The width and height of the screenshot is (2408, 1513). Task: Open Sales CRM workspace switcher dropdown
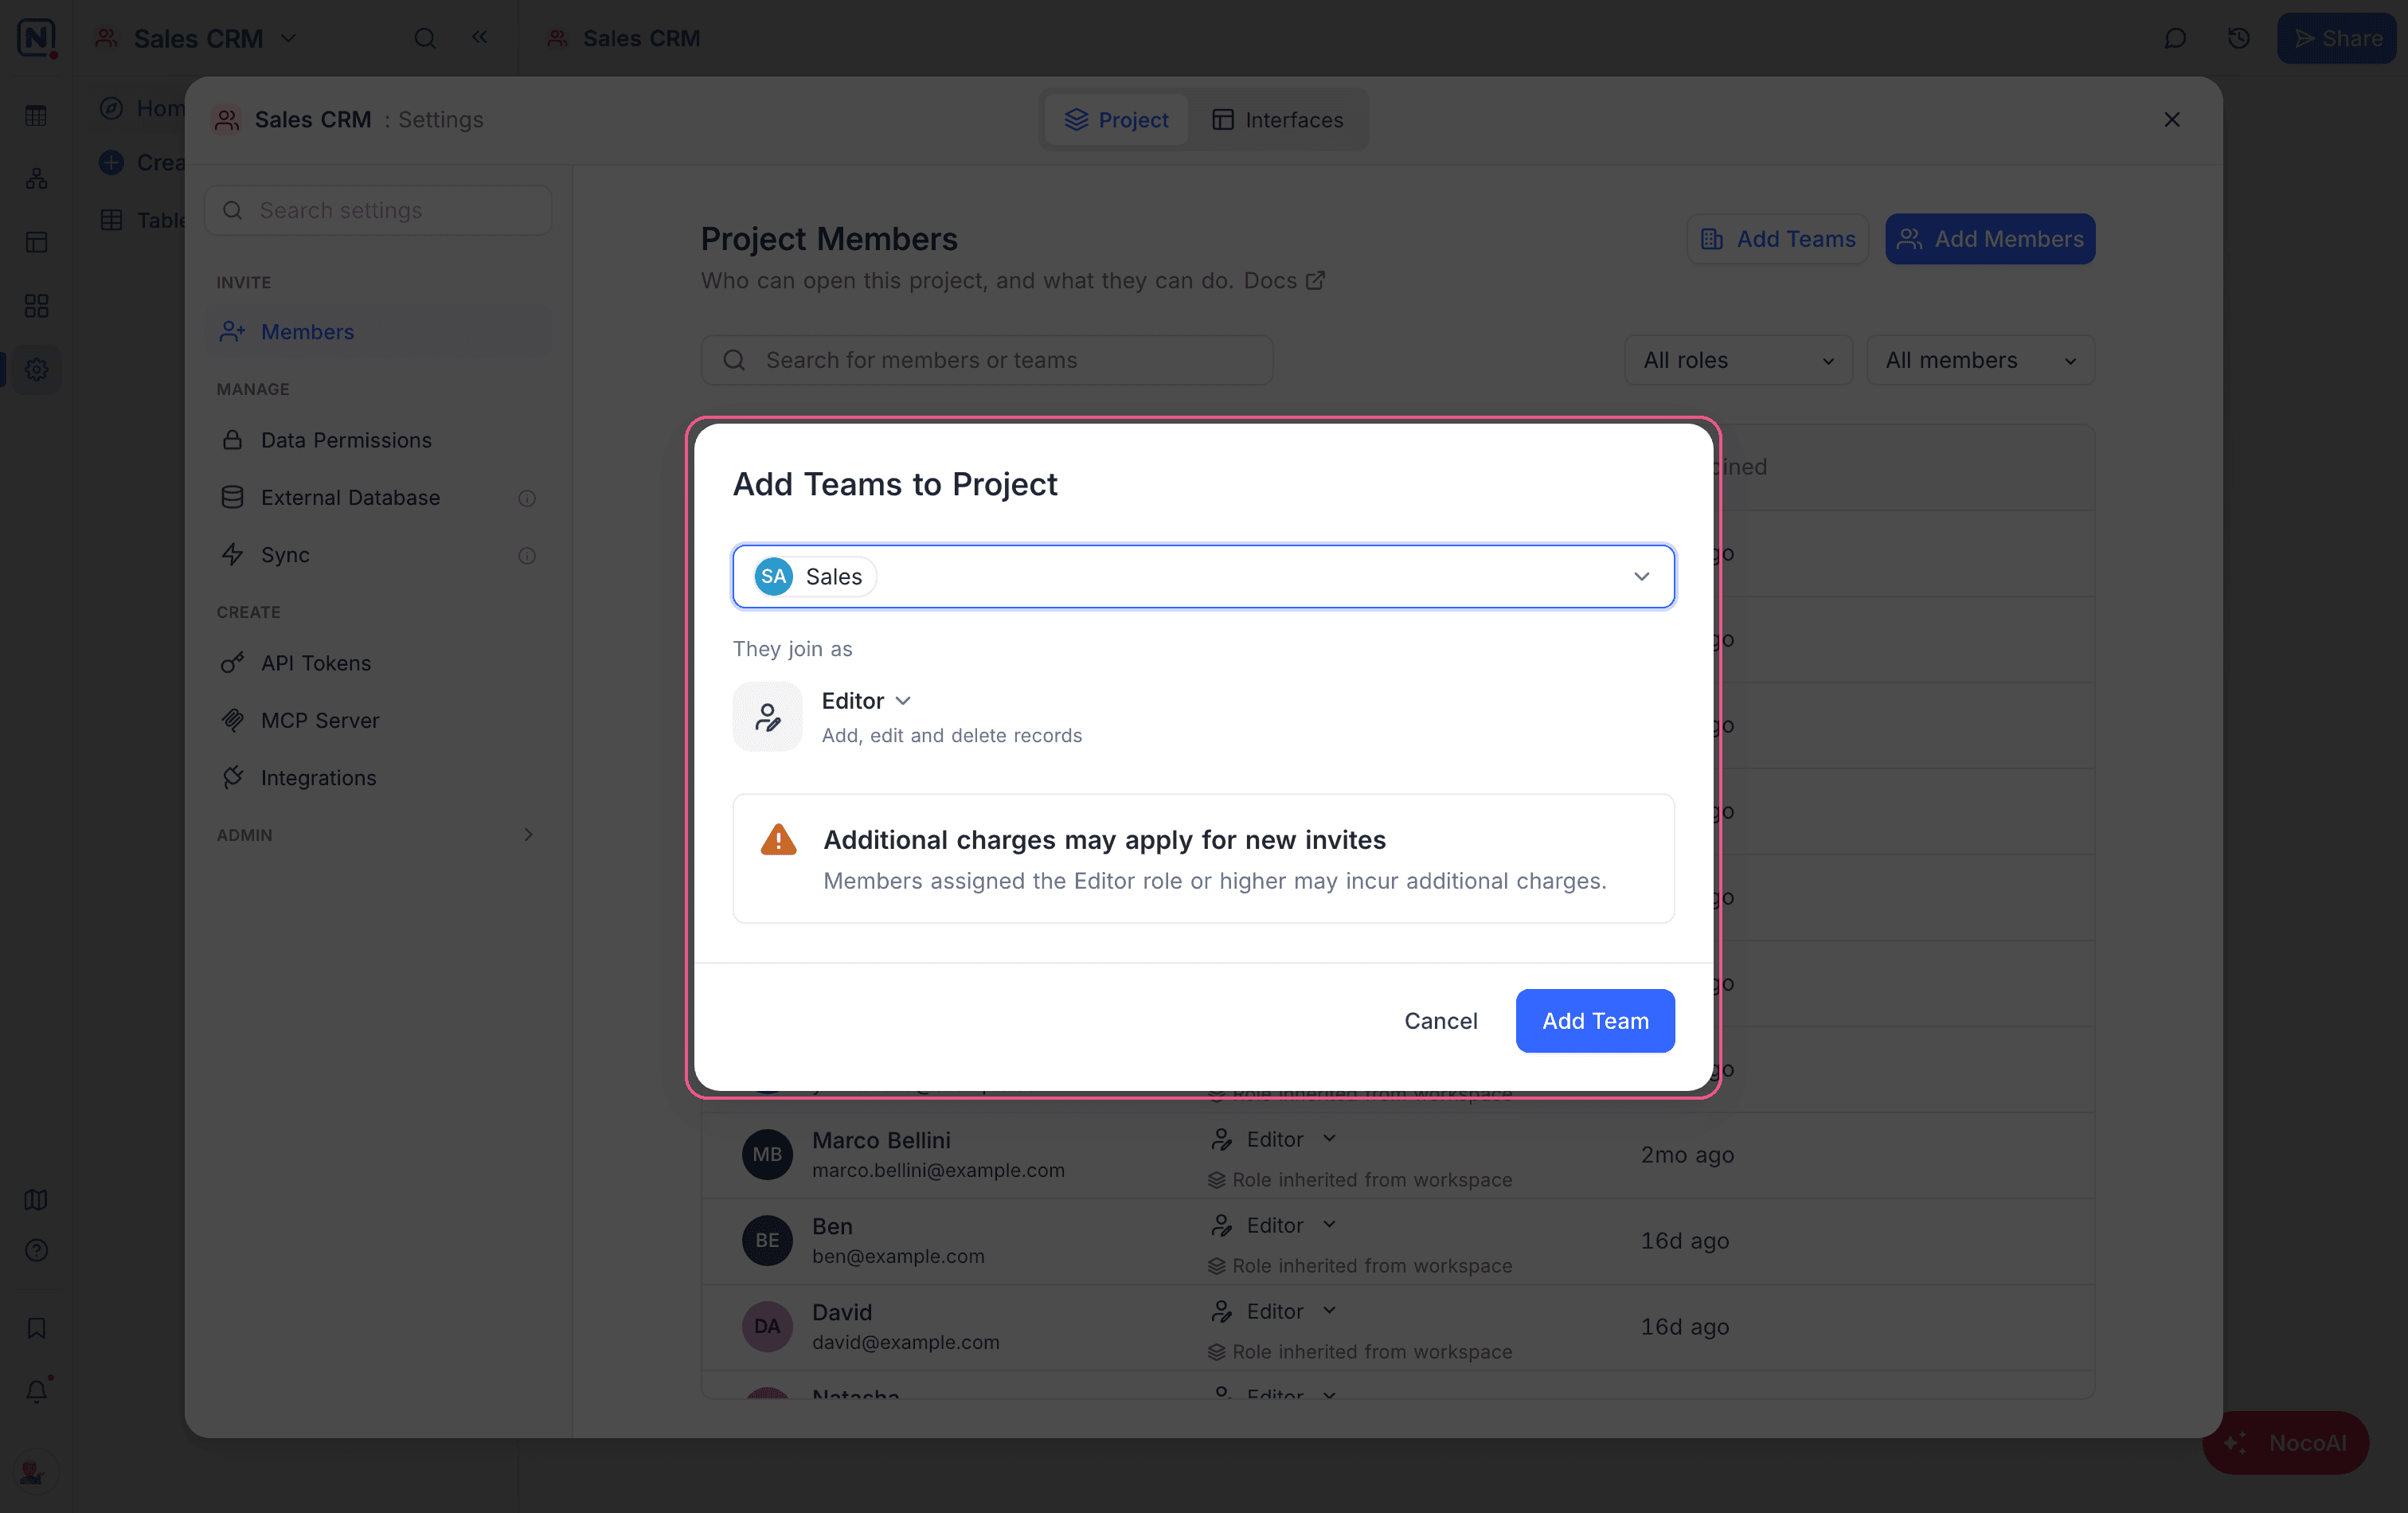(x=196, y=38)
